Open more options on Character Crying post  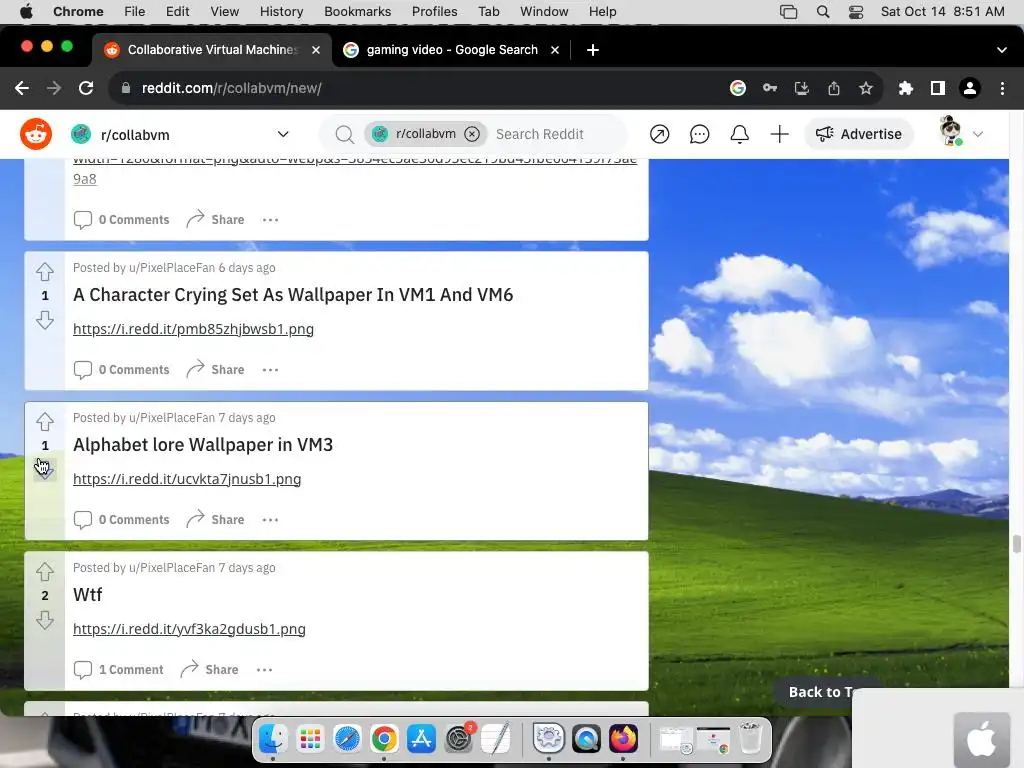(x=270, y=370)
